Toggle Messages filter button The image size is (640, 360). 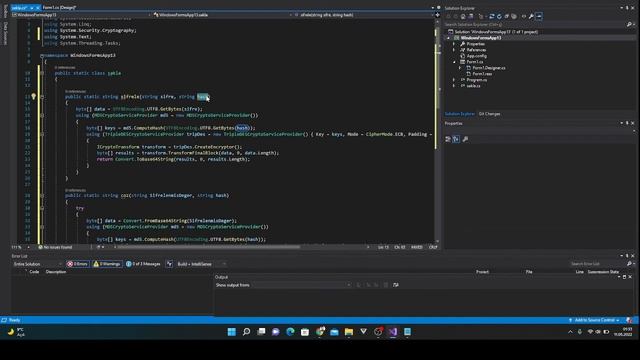(x=143, y=264)
